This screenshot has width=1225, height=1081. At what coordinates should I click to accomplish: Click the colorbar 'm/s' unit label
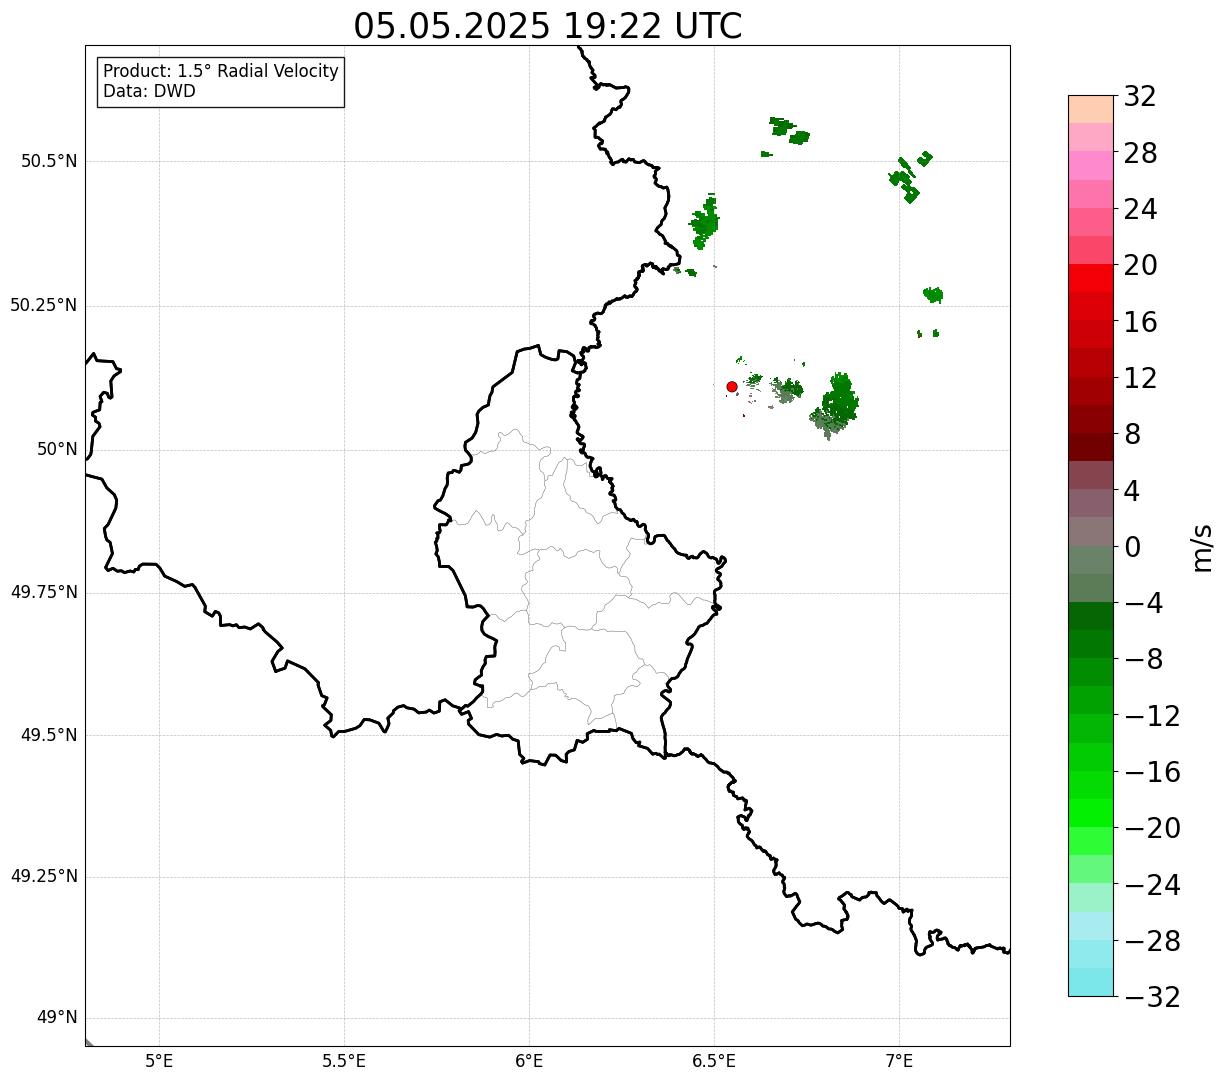(1203, 547)
